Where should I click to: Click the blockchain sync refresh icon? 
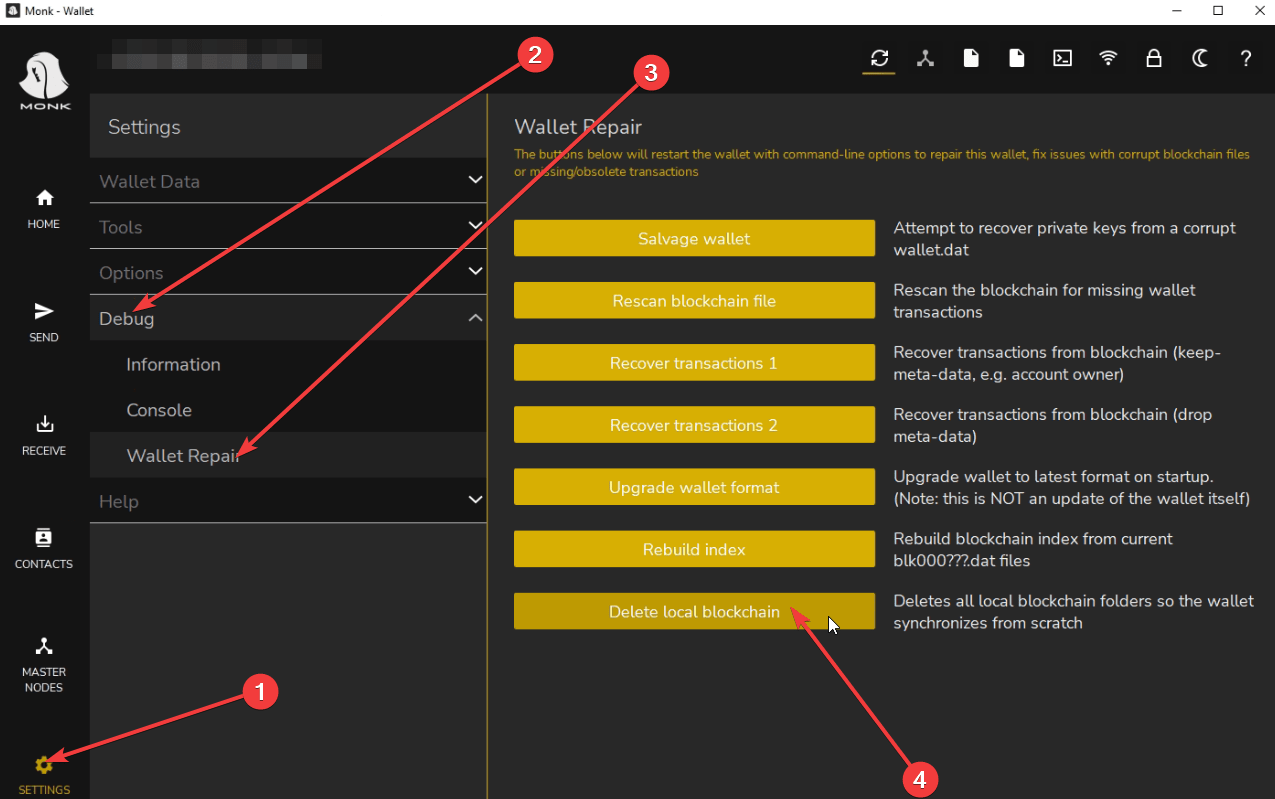pyautogui.click(x=878, y=58)
